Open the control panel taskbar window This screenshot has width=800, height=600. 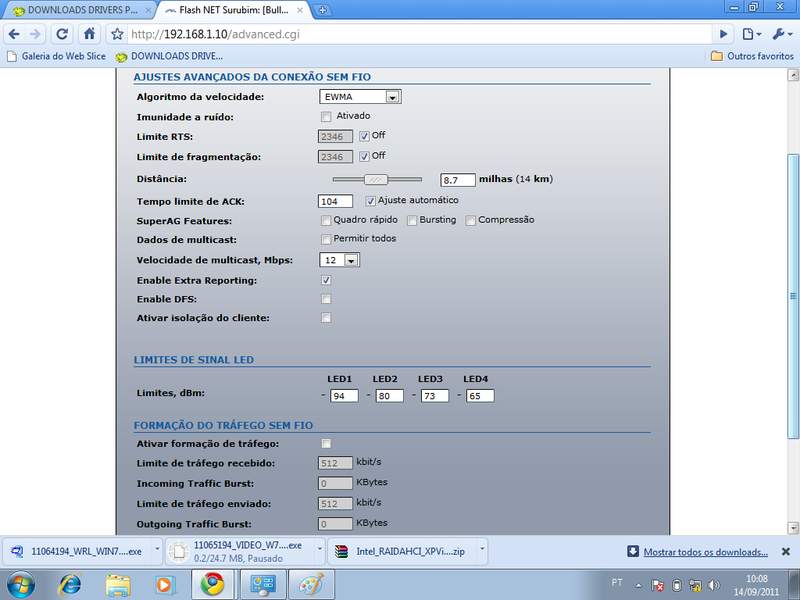pyautogui.click(x=263, y=585)
